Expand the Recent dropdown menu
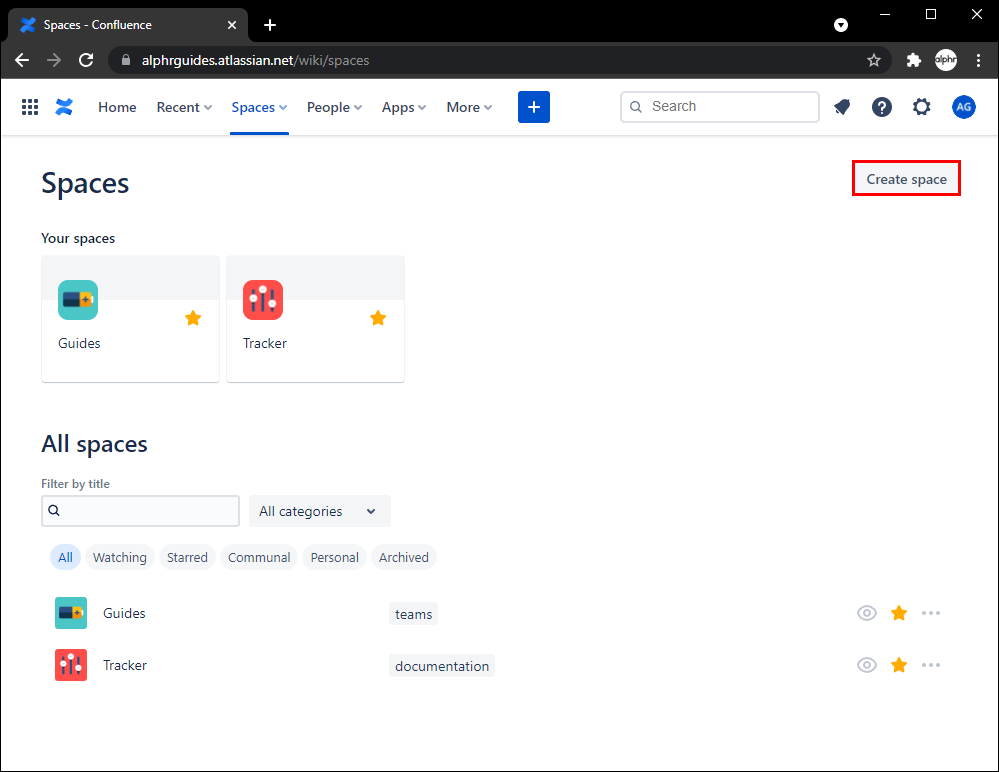Image resolution: width=999 pixels, height=772 pixels. click(184, 107)
